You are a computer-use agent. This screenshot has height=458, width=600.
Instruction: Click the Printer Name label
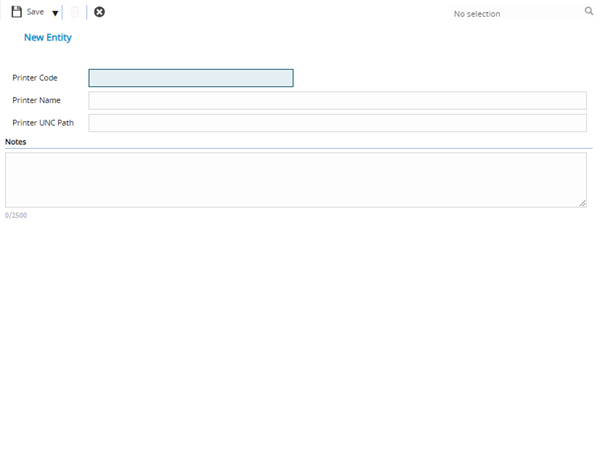(37, 100)
